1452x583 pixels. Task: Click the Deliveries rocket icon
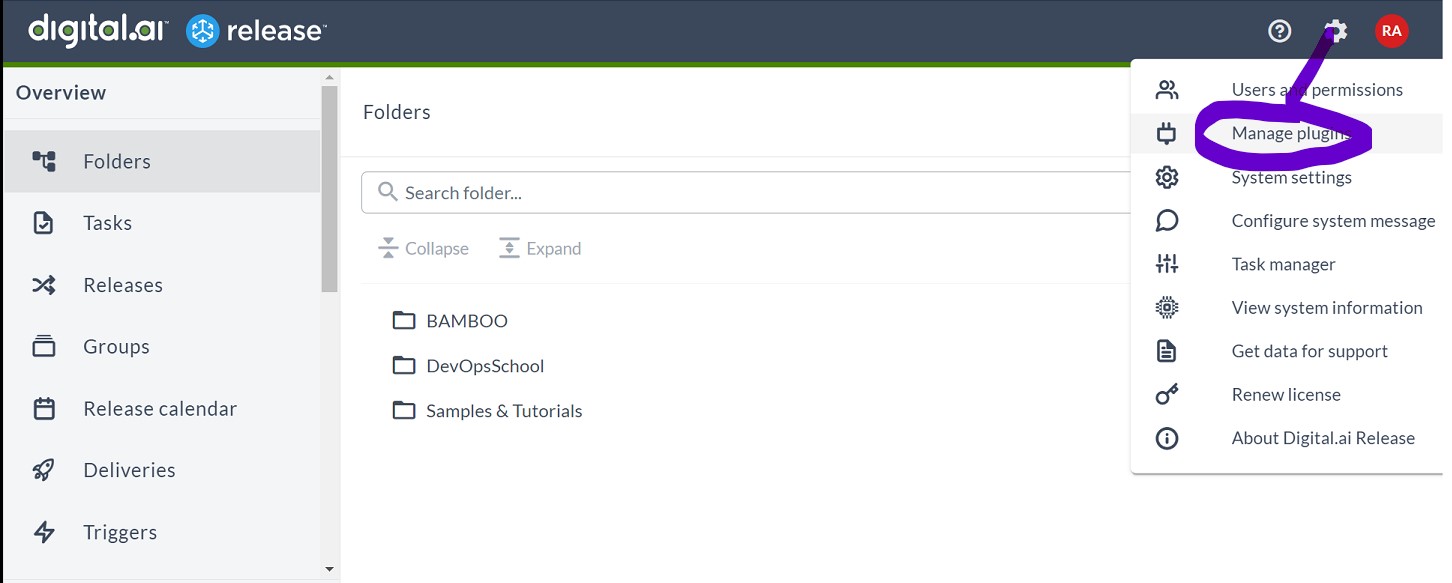coord(44,470)
